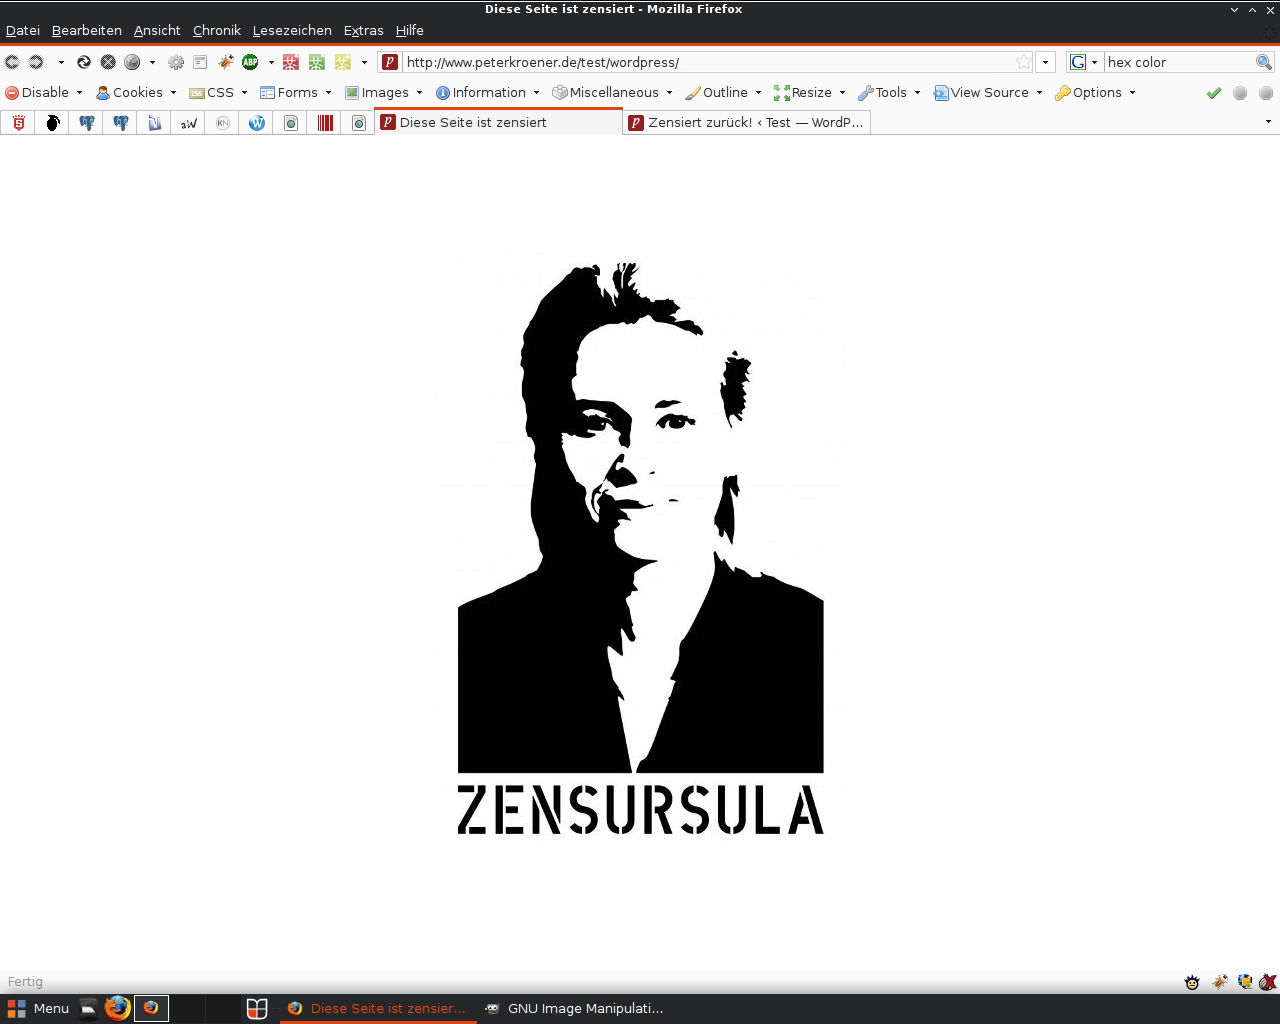Expand the Forms dropdown
The image size is (1280, 1024).
click(x=296, y=93)
